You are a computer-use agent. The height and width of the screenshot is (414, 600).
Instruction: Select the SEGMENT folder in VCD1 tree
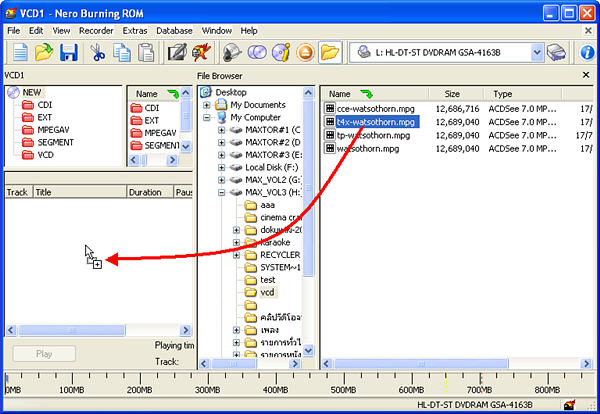click(x=55, y=142)
